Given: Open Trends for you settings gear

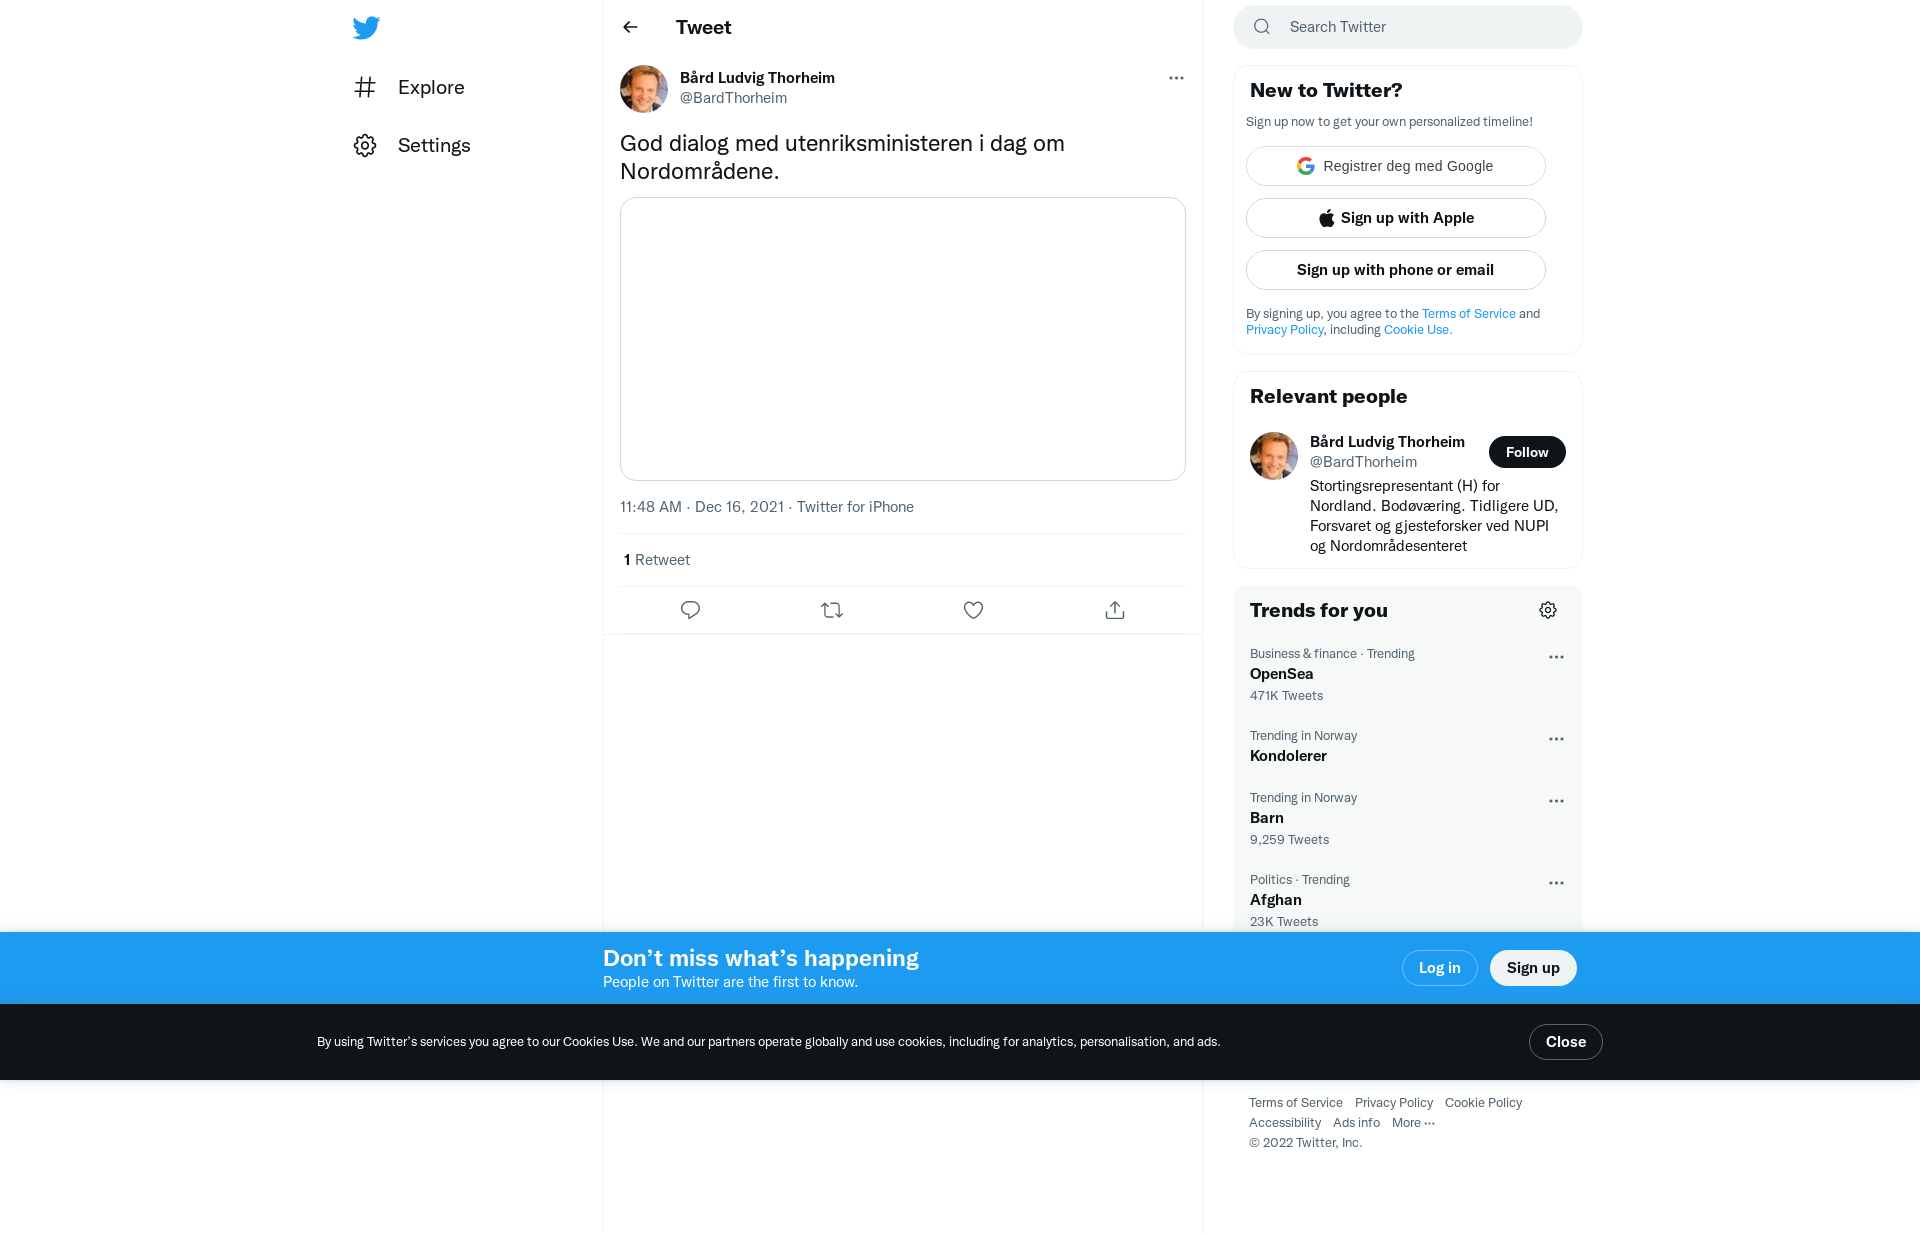Looking at the screenshot, I should (1548, 610).
